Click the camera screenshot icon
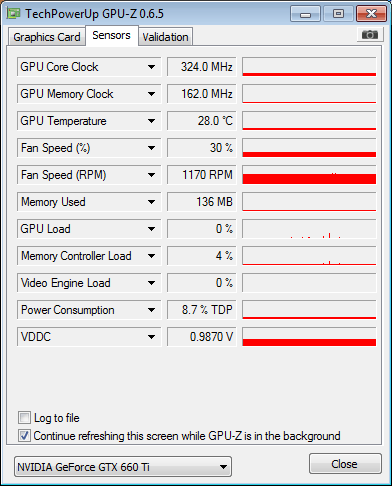The height and width of the screenshot is (486, 392). [370, 34]
